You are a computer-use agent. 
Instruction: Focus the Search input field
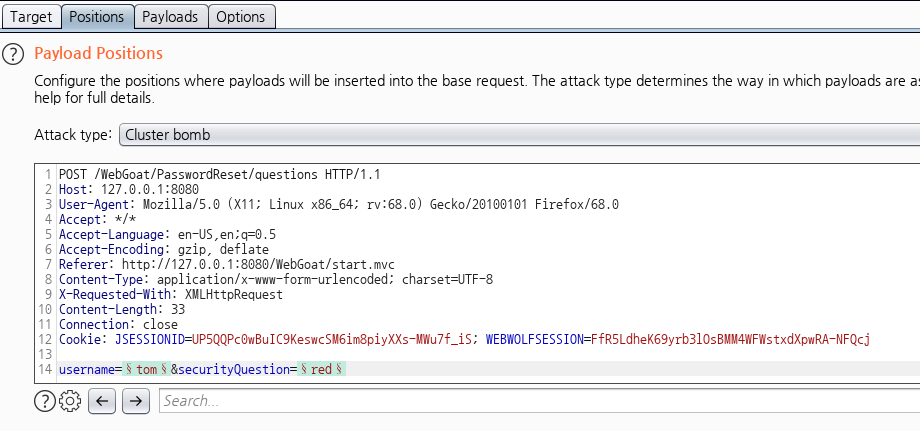538,401
